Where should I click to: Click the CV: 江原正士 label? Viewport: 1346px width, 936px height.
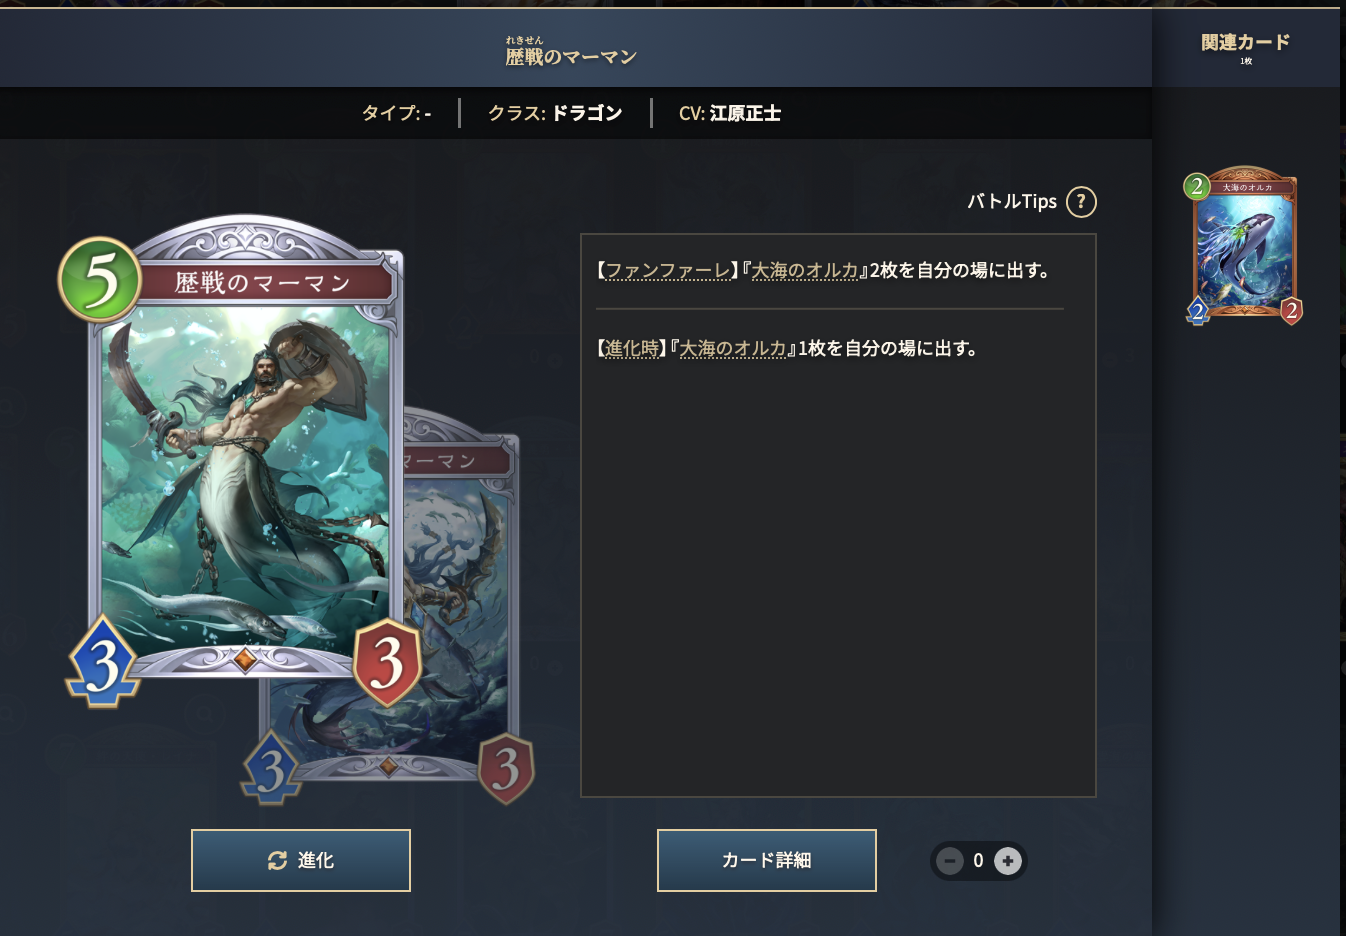730,113
